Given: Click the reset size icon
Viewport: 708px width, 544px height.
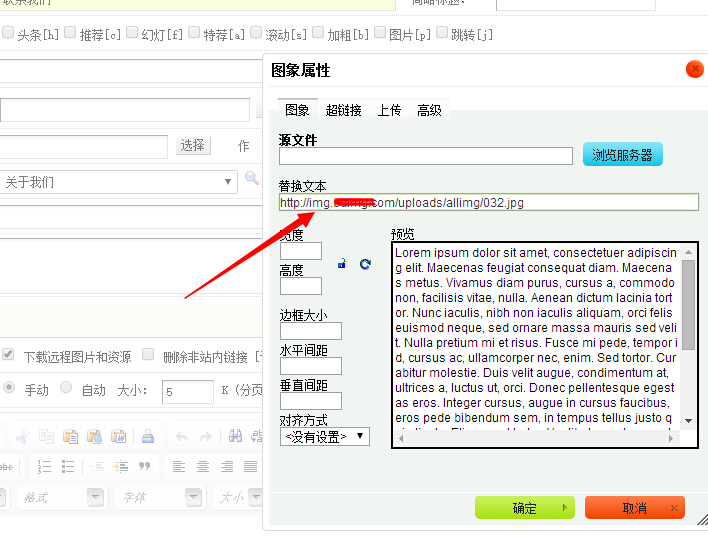Looking at the screenshot, I should [x=365, y=264].
